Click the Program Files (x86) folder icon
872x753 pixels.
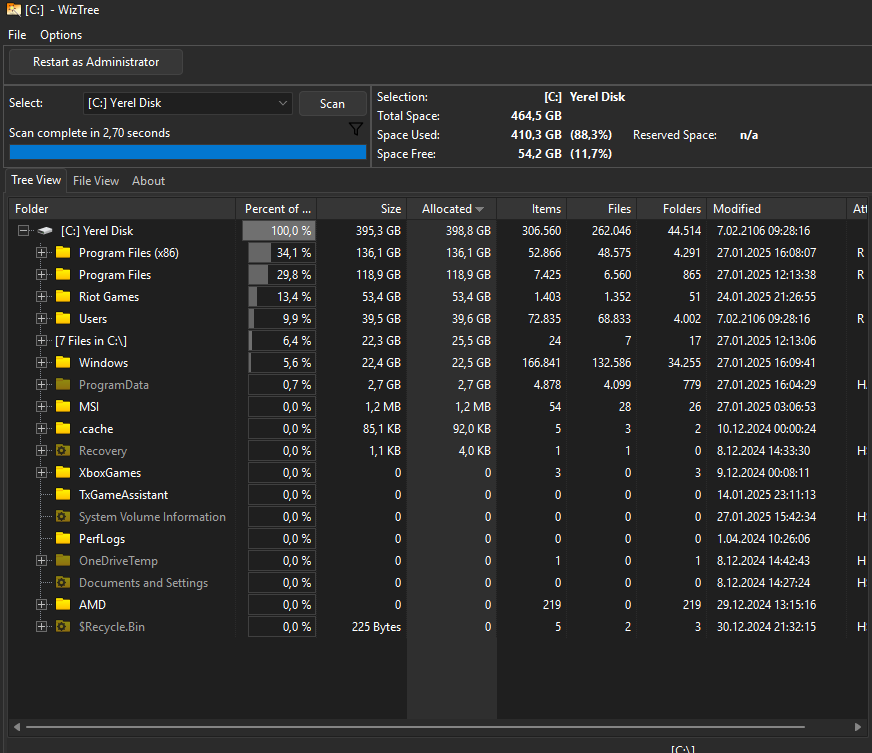[x=63, y=252]
